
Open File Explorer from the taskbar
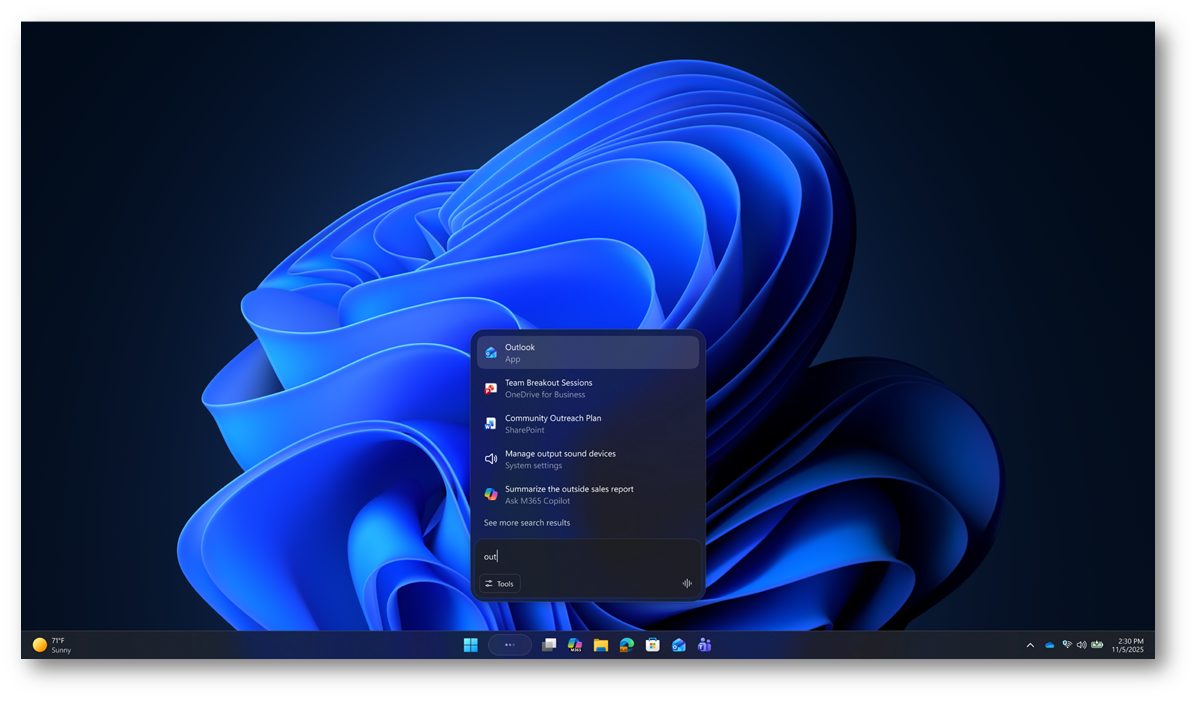pos(601,645)
